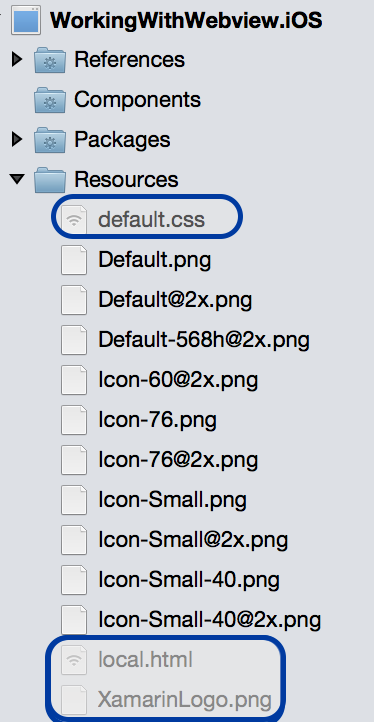Expand the References folder arrow
Image resolution: width=374 pixels, height=722 pixels.
tap(17, 59)
